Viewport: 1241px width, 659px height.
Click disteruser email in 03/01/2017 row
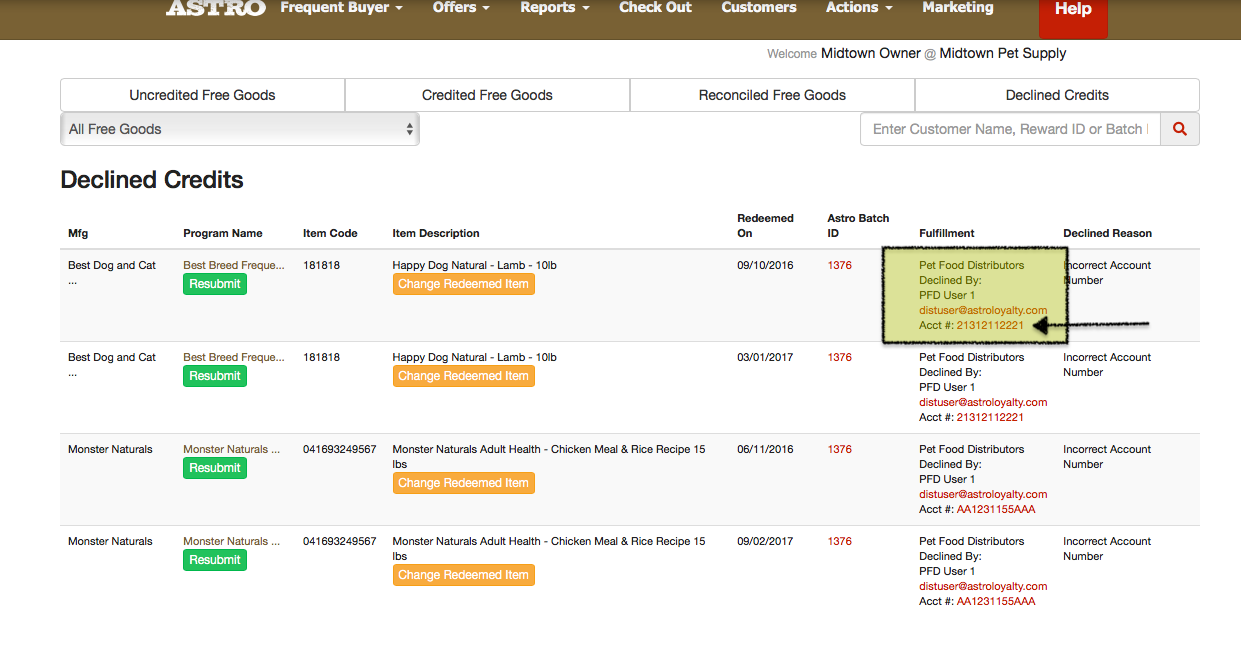tap(983, 402)
